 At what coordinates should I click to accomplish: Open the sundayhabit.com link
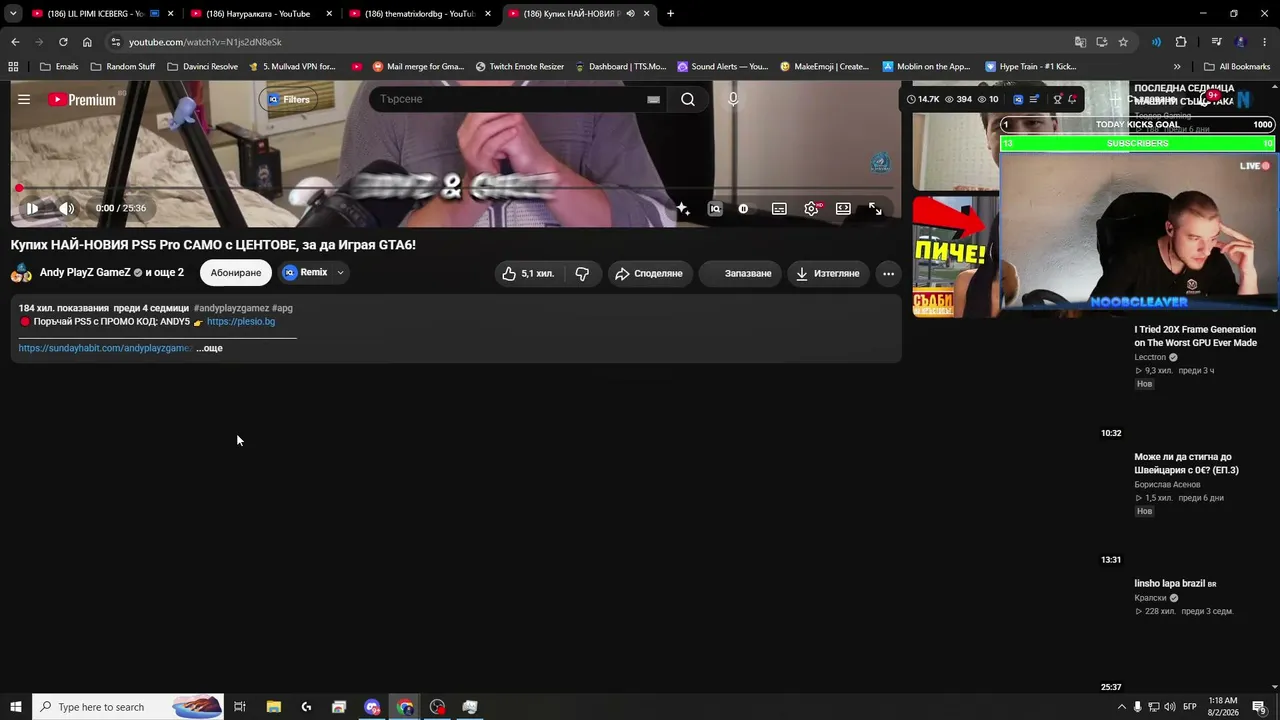(x=104, y=348)
